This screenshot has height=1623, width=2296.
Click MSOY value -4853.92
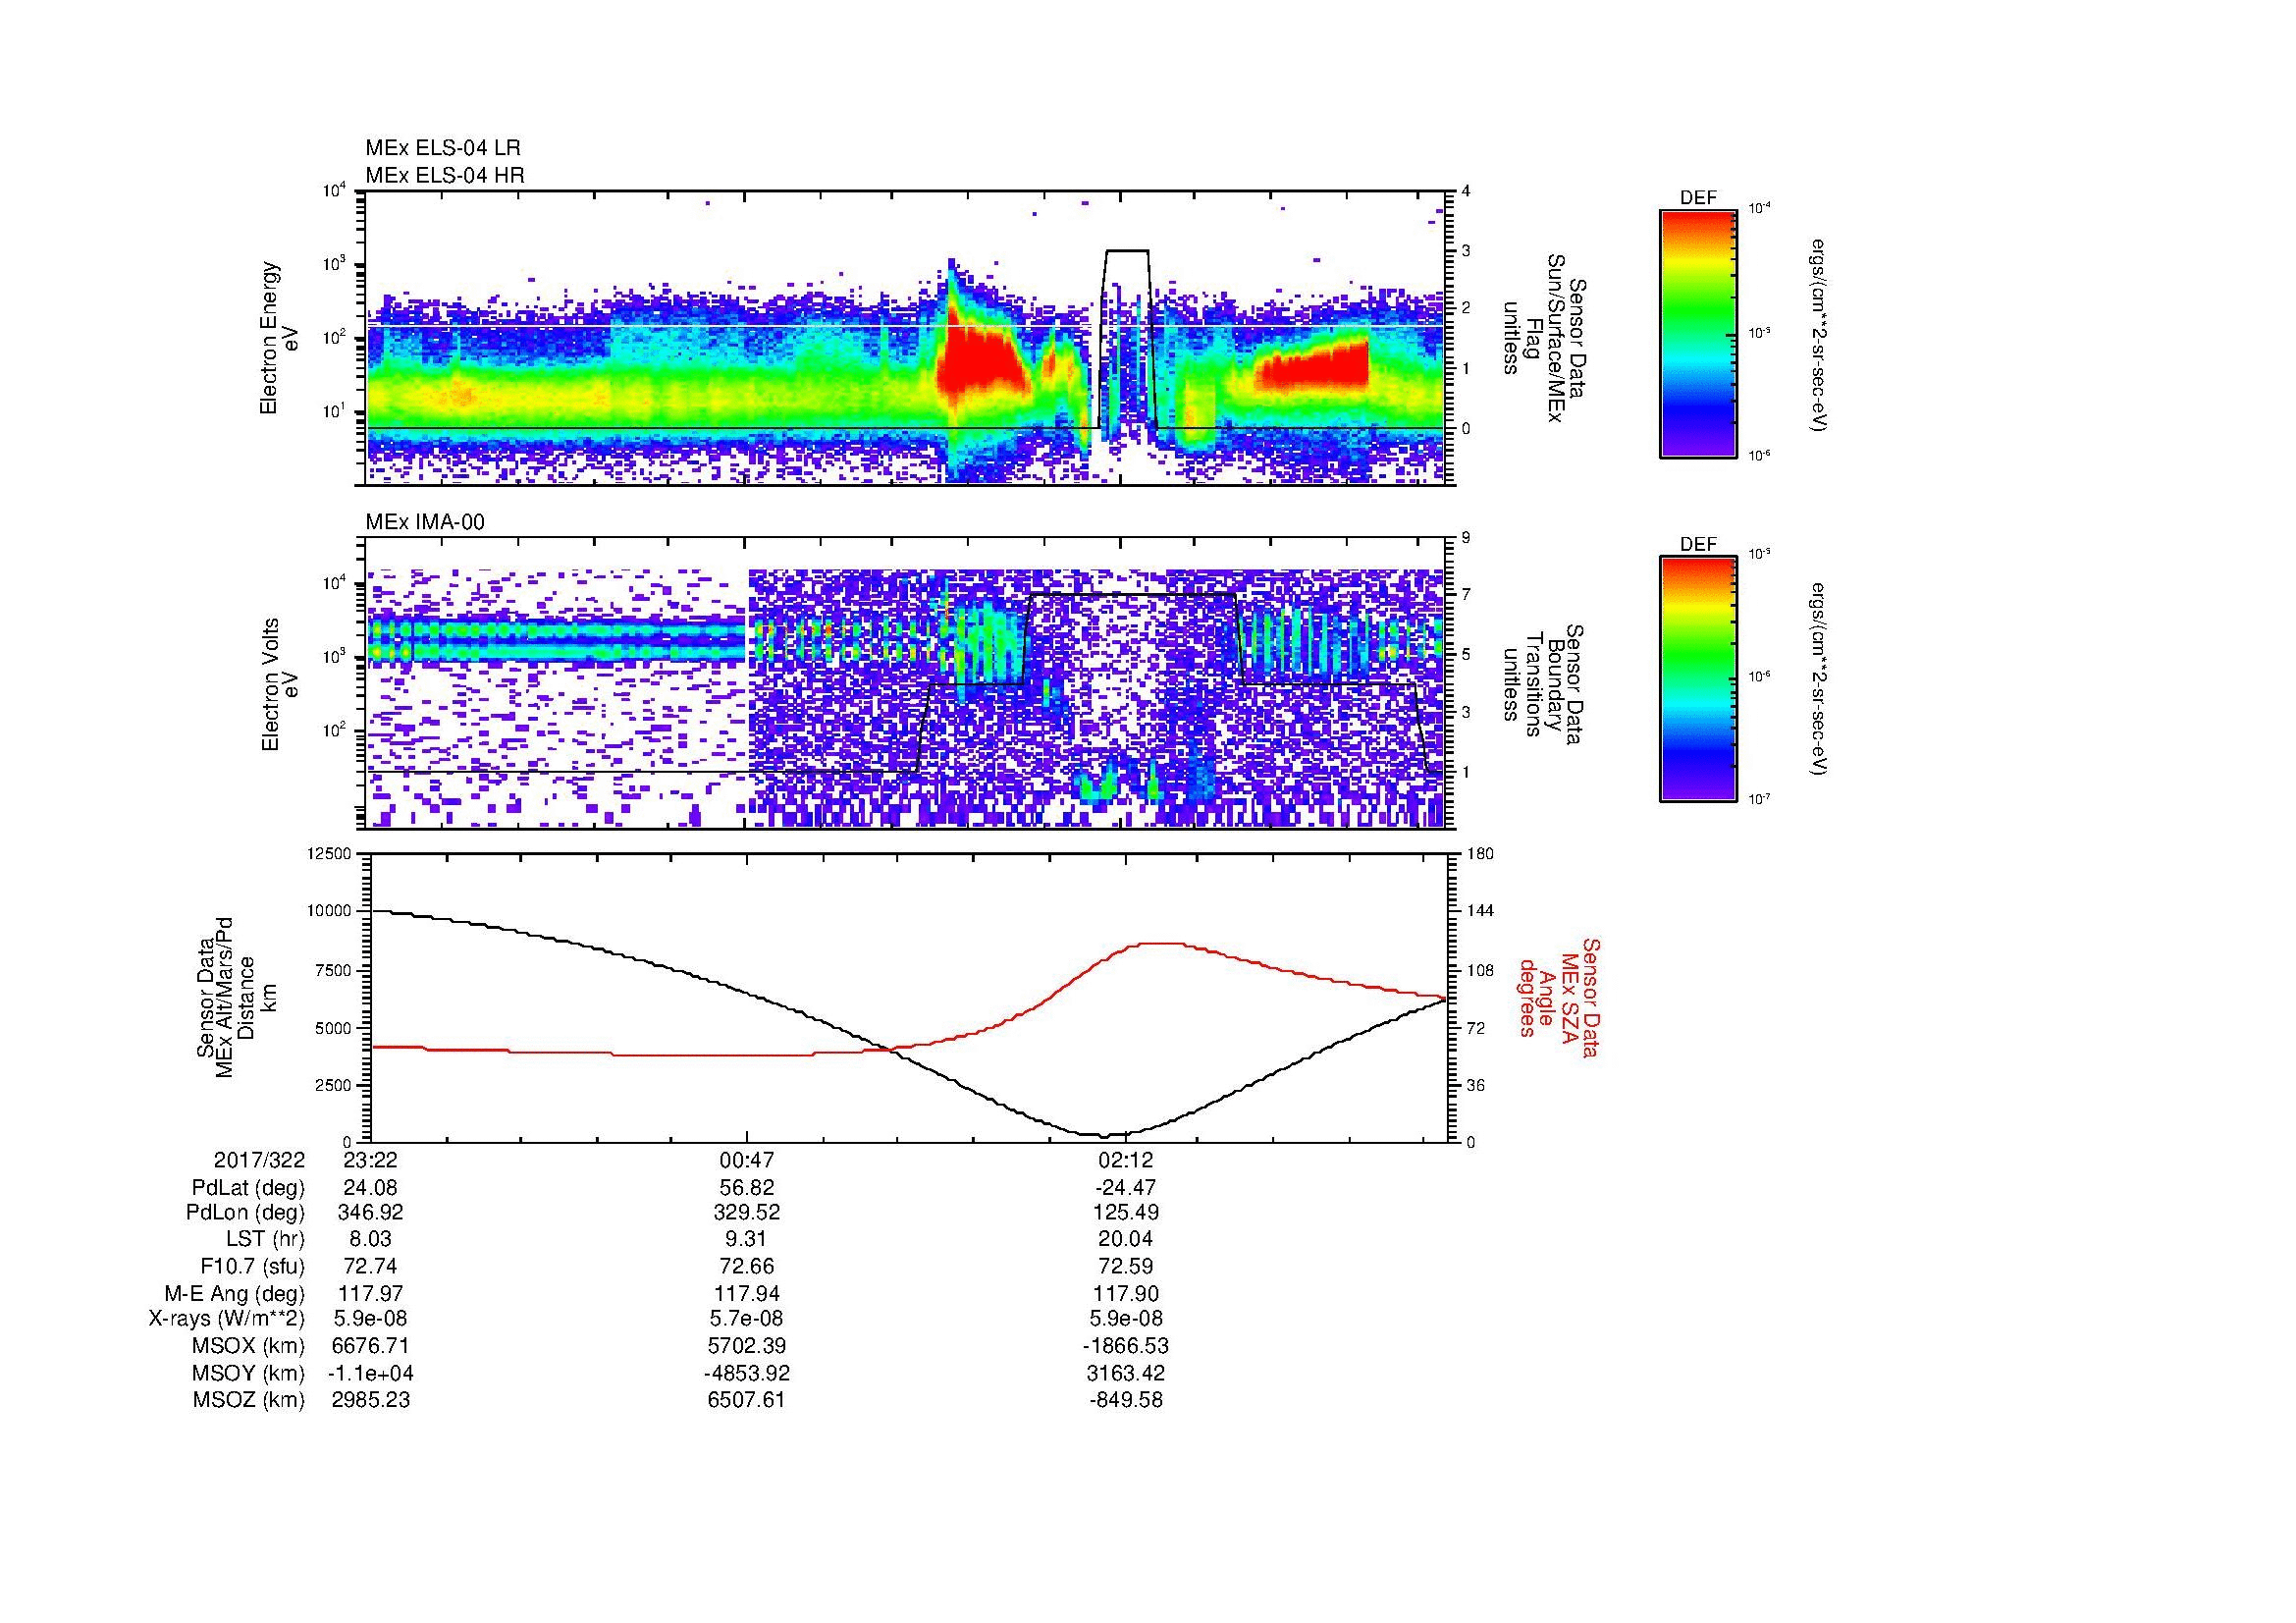coord(747,1373)
